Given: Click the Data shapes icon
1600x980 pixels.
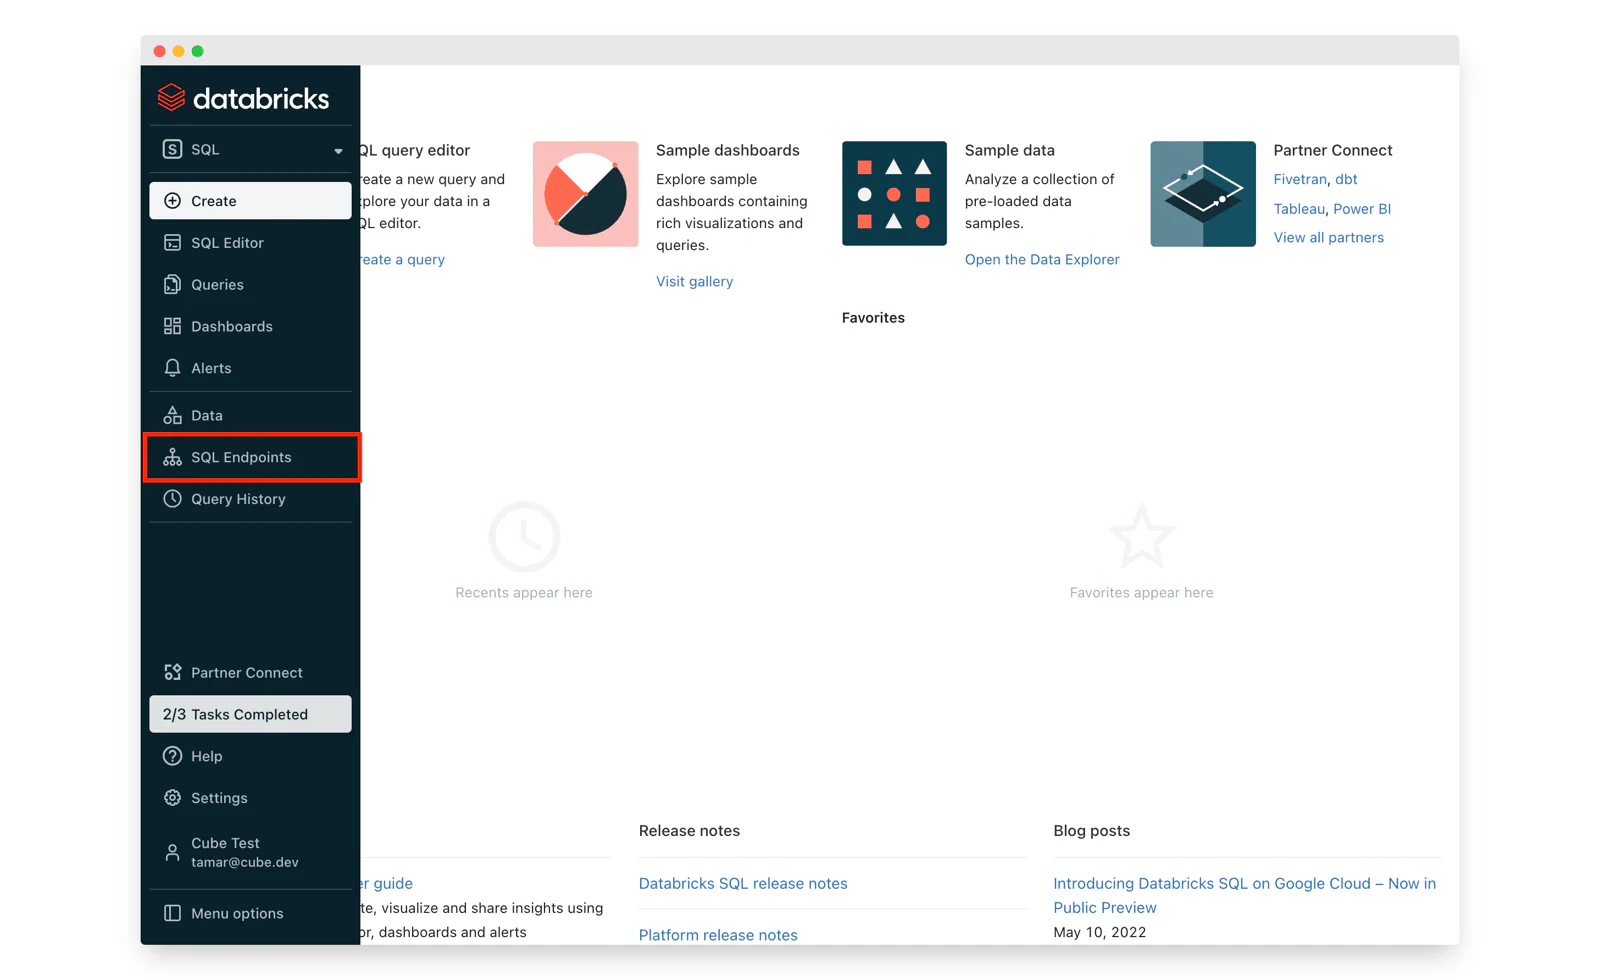Looking at the screenshot, I should (172, 415).
